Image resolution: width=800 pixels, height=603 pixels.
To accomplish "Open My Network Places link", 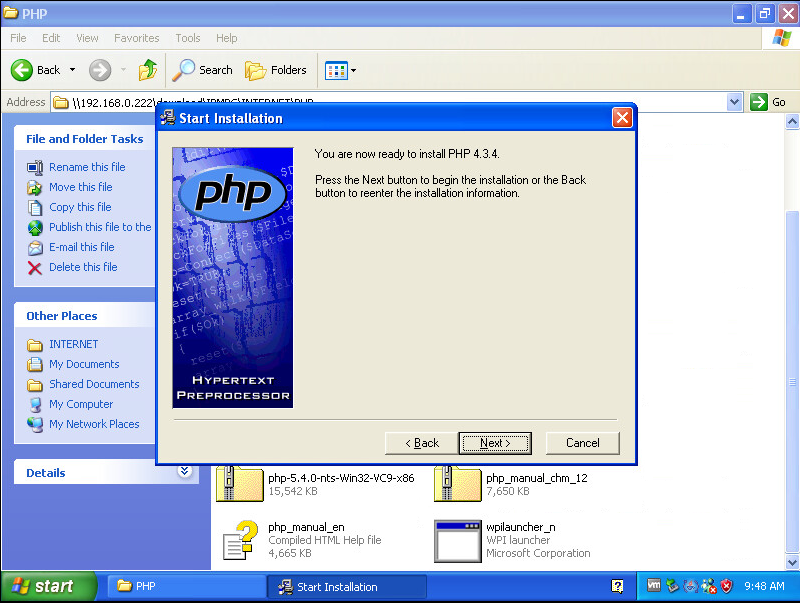I will 94,424.
